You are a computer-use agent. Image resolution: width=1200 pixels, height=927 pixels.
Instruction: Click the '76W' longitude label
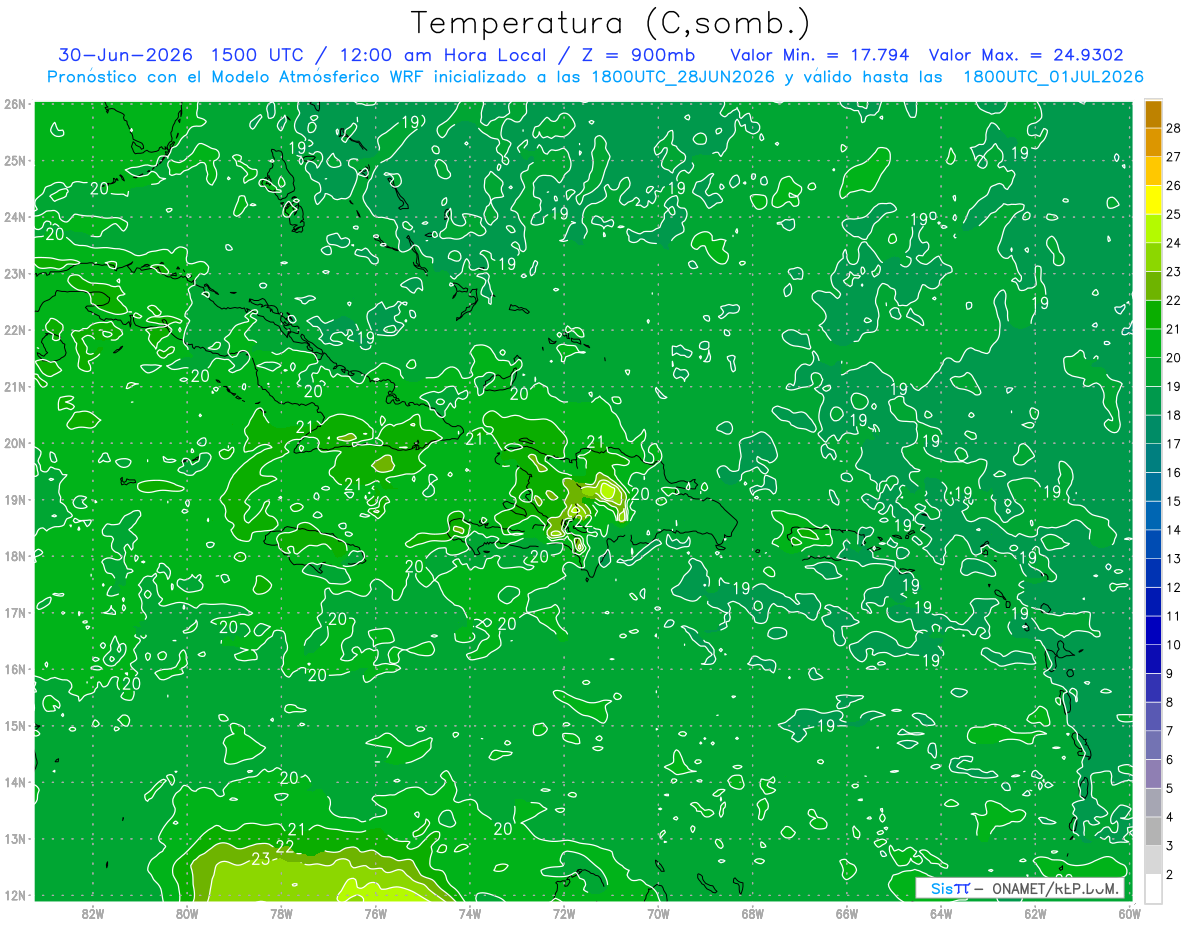375,913
